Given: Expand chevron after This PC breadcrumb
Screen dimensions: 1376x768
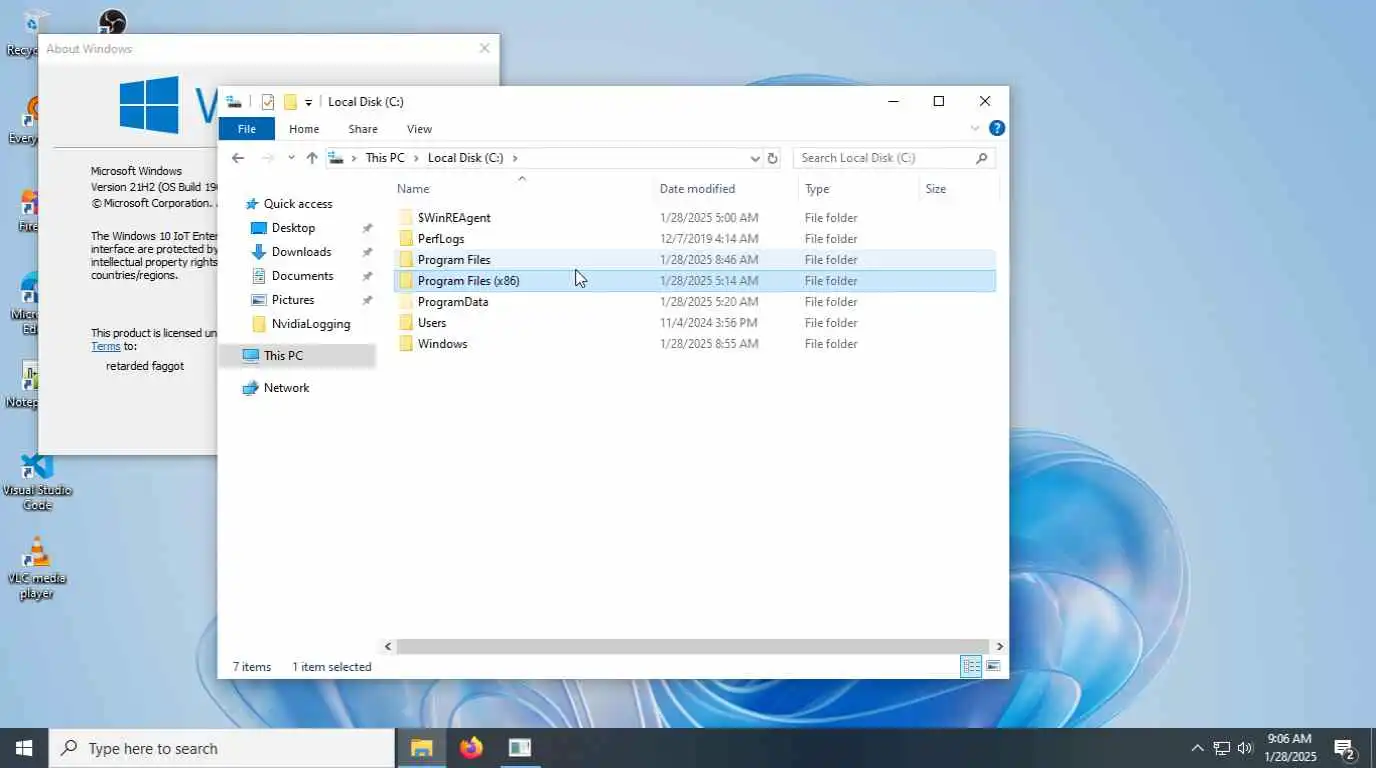Looking at the screenshot, I should coord(417,158).
